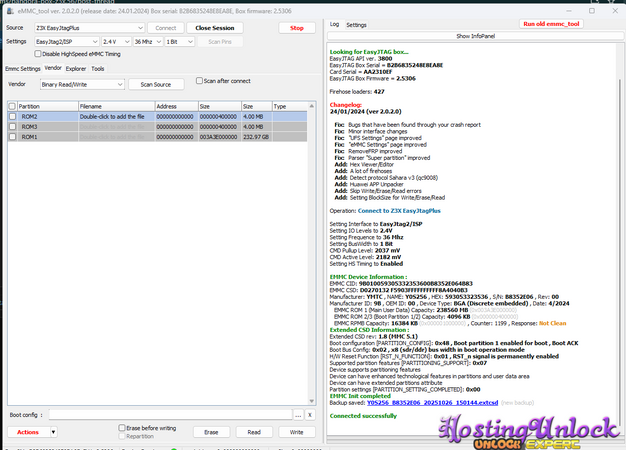This screenshot has height=450, width=626.
Task: Clear Boot config with the X button
Action: 310,414
